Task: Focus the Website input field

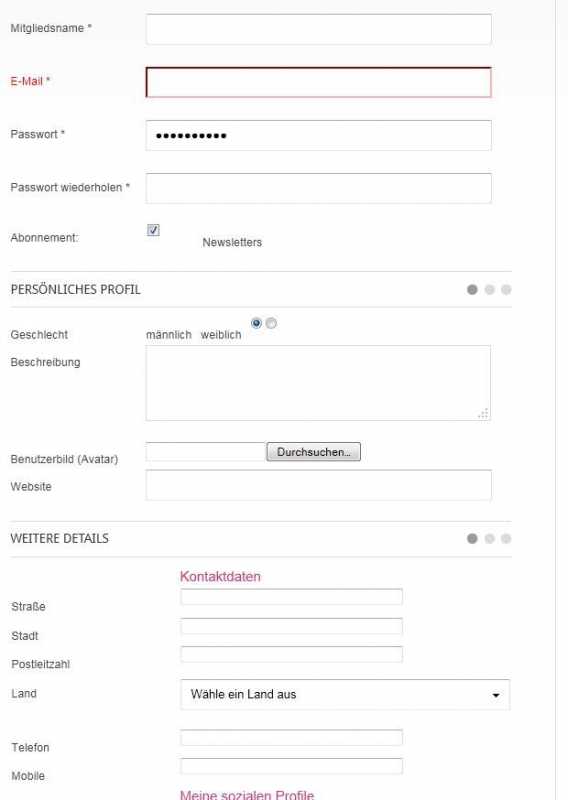Action: 319,485
